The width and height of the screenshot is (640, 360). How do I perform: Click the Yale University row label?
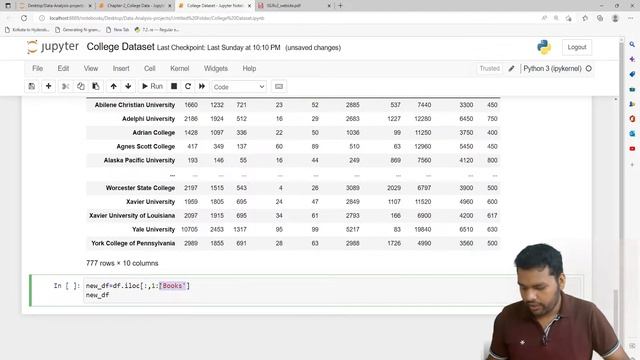pyautogui.click(x=153, y=229)
